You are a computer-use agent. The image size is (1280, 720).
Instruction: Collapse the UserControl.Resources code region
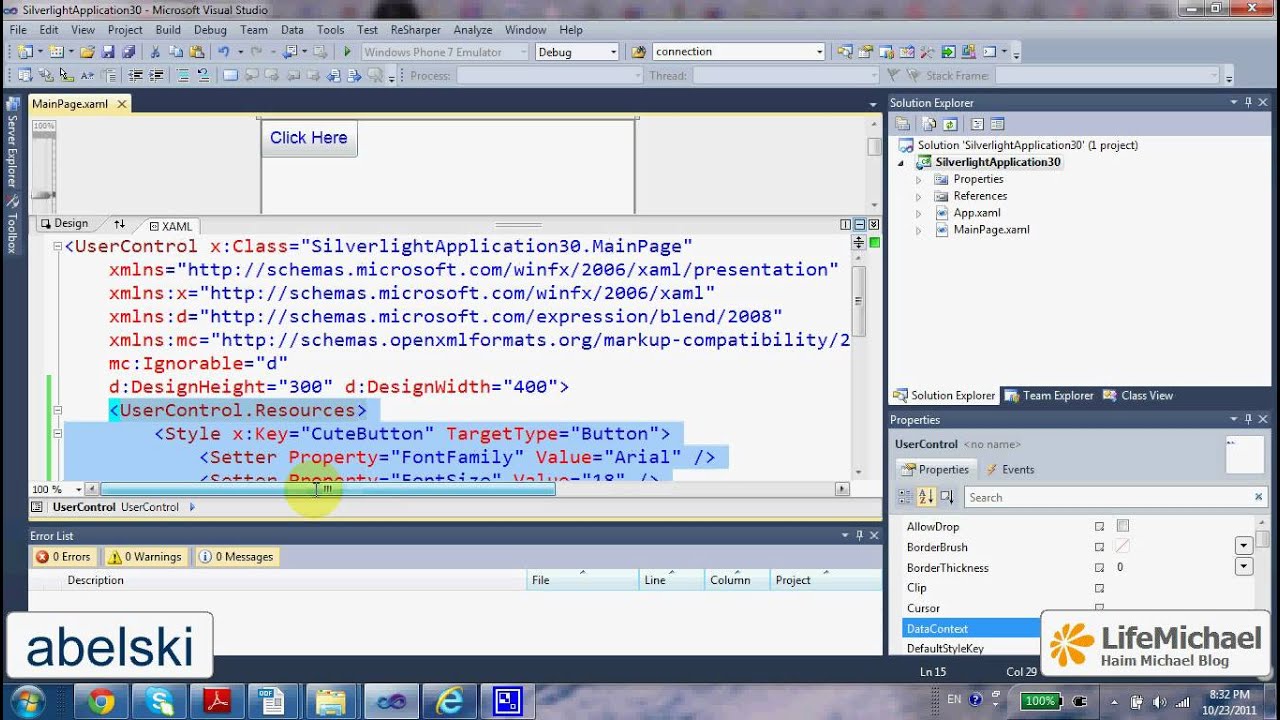pyautogui.click(x=57, y=410)
